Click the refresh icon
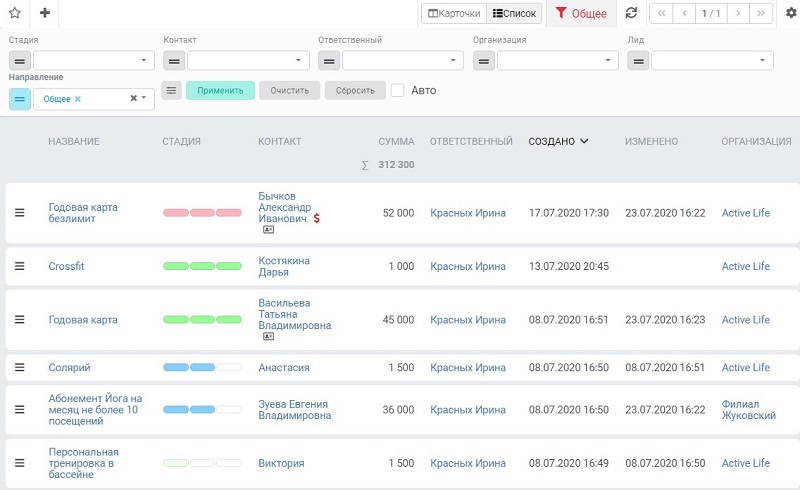 [x=631, y=13]
